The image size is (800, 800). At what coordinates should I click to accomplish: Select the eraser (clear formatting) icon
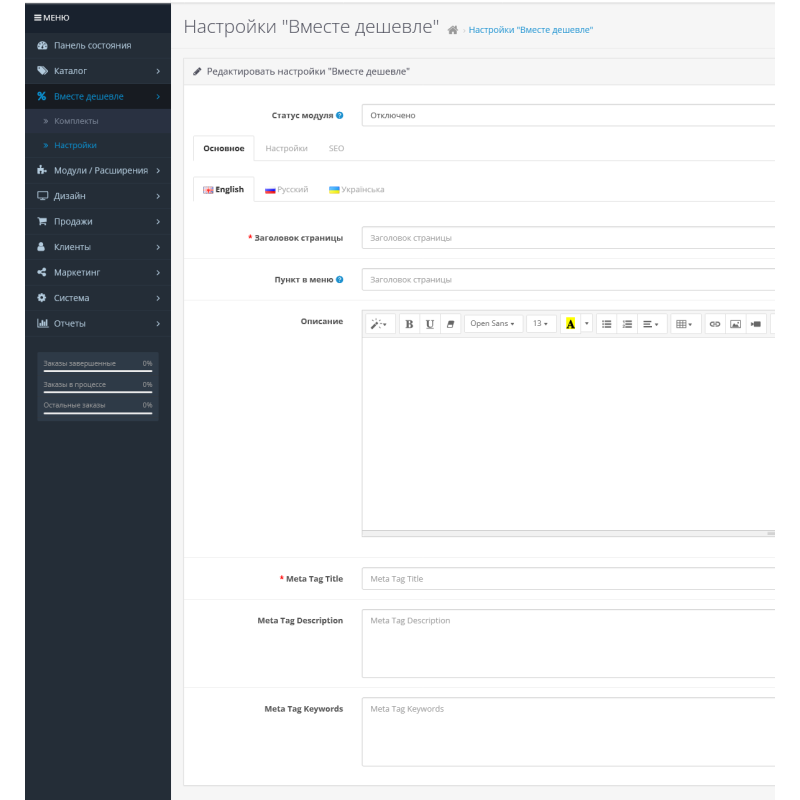tap(449, 323)
